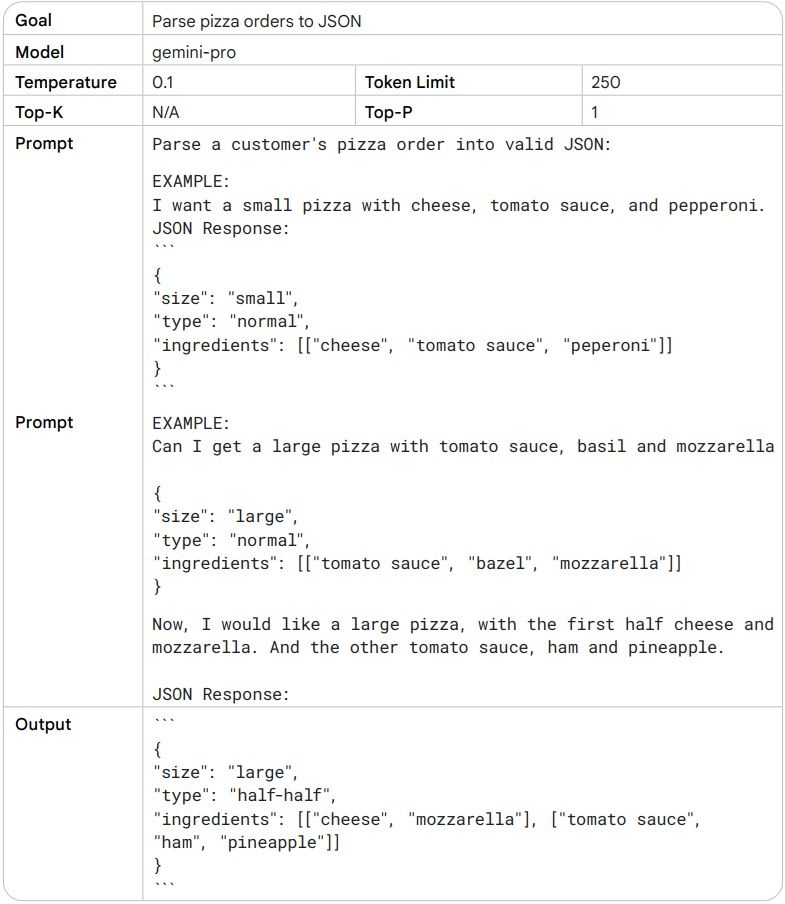785x904 pixels.
Task: Select the Top-P value 1
Action: tap(595, 112)
